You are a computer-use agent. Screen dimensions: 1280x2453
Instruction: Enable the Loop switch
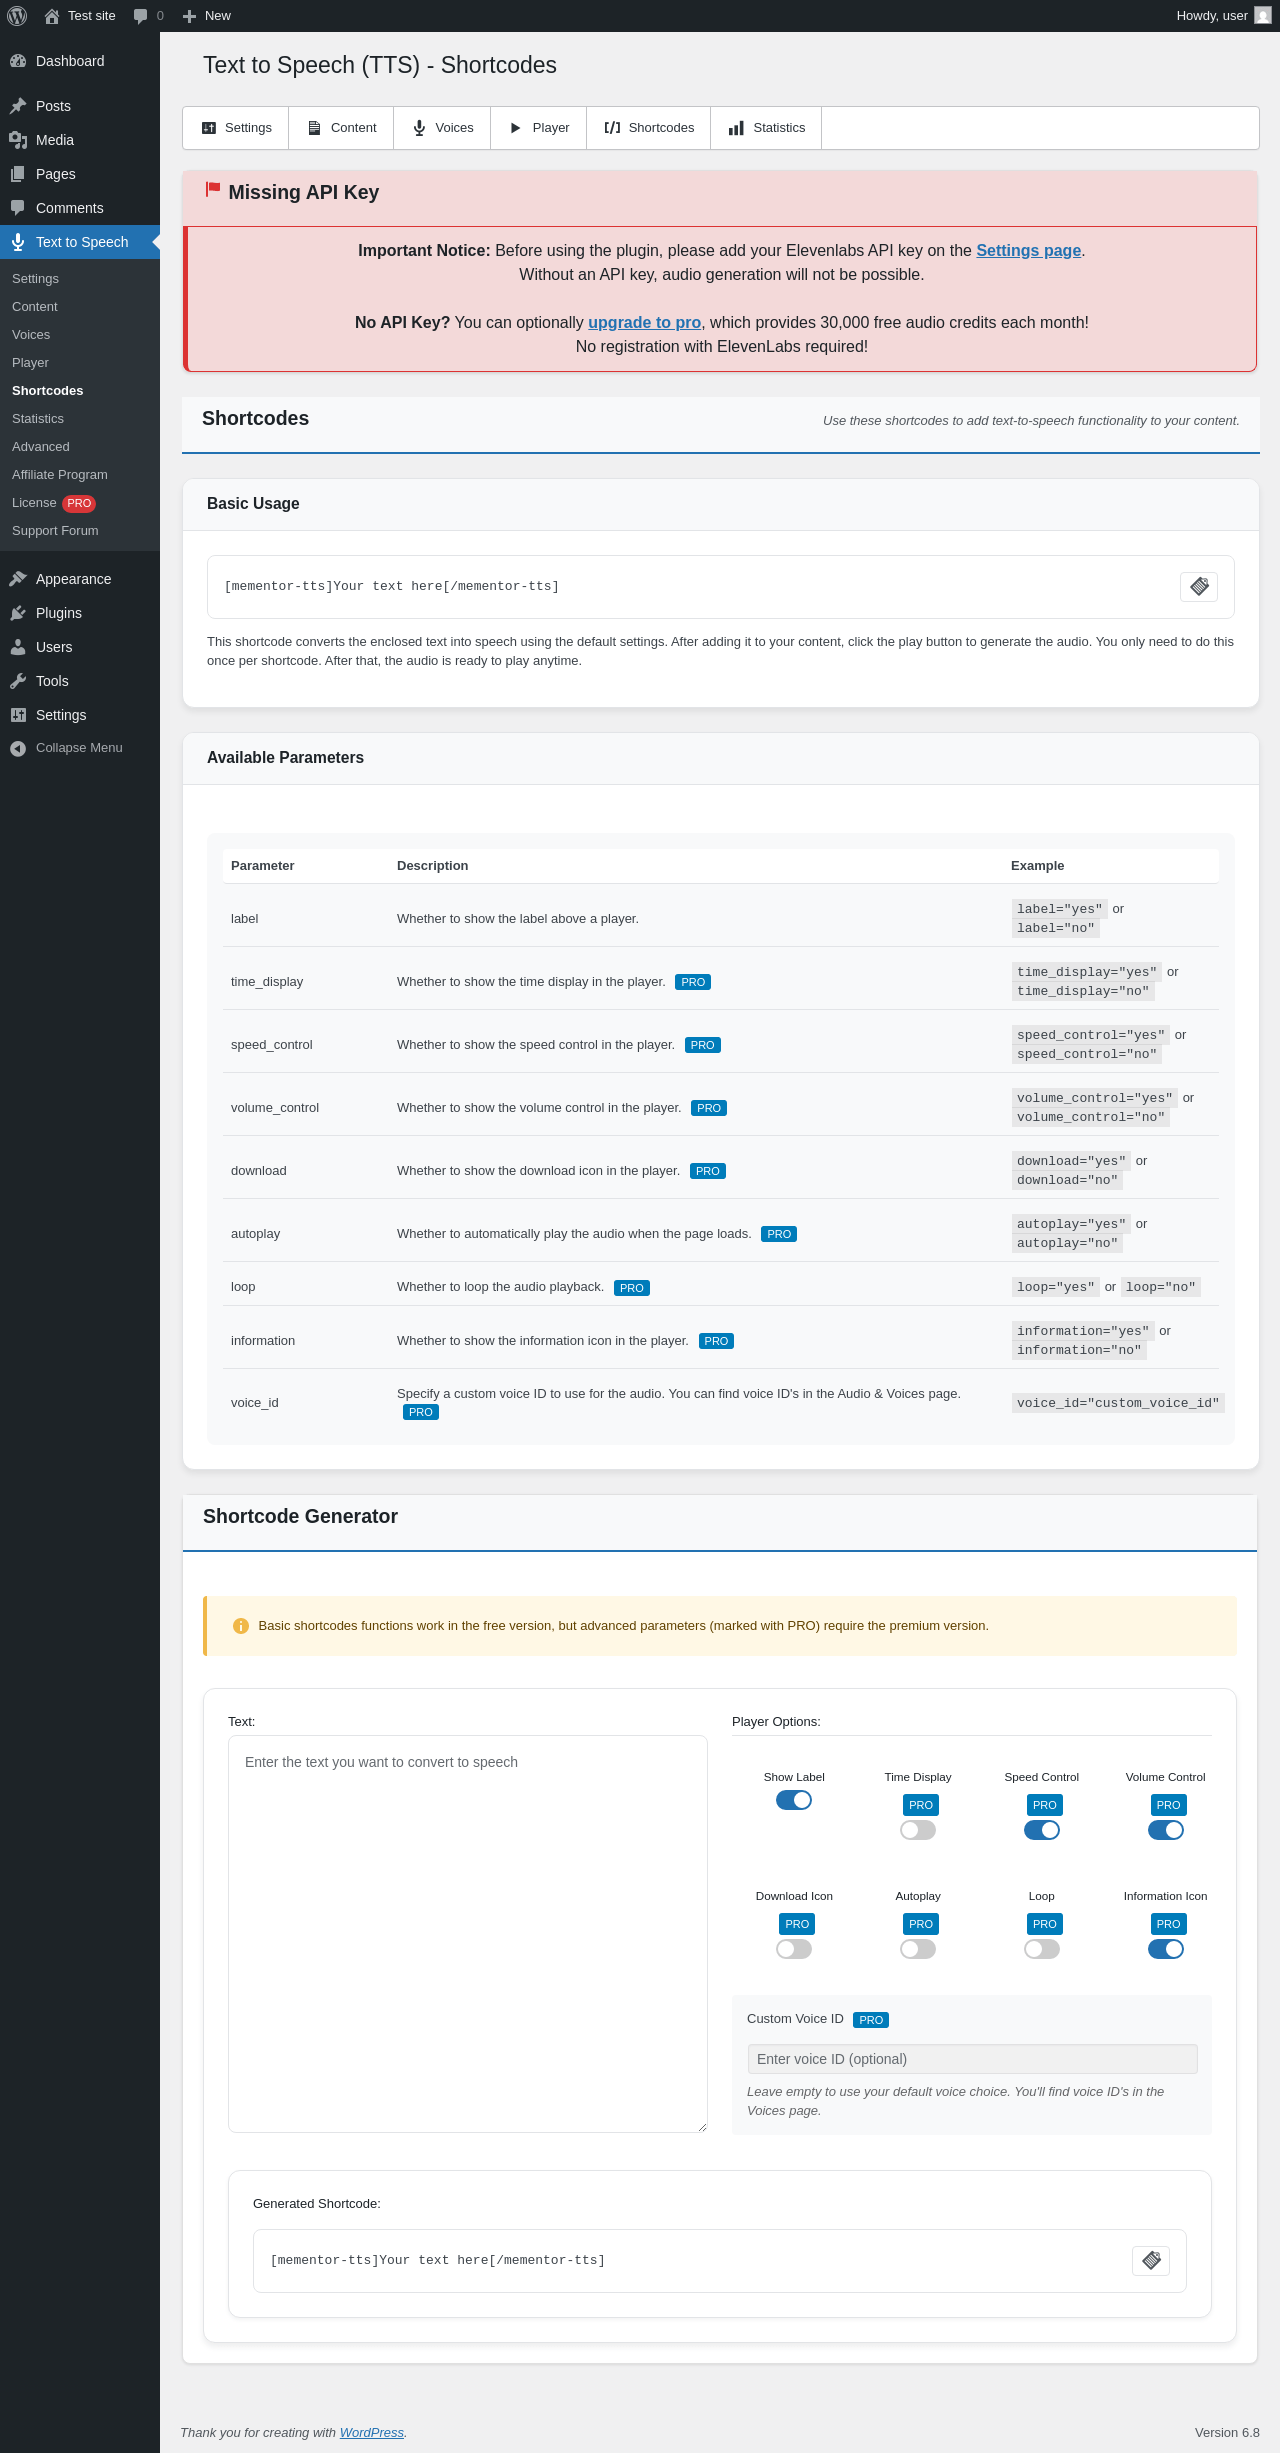pyautogui.click(x=1042, y=1949)
